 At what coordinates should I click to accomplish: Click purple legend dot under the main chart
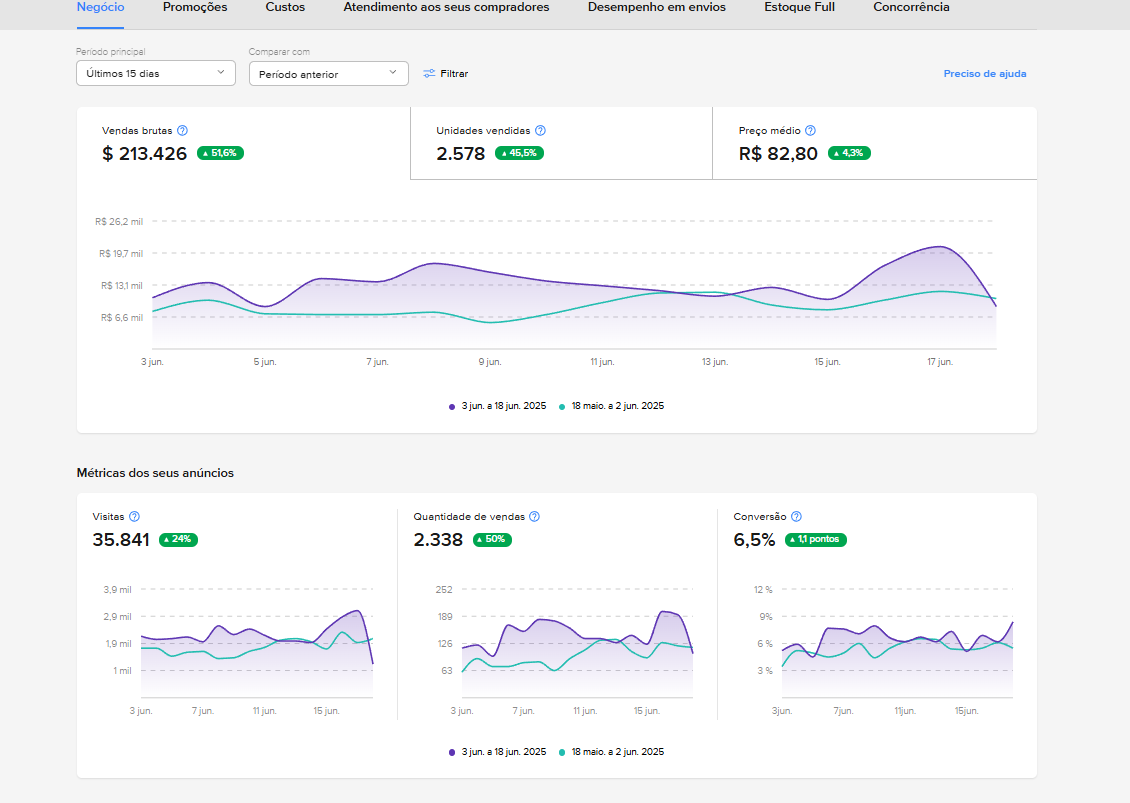click(x=452, y=407)
